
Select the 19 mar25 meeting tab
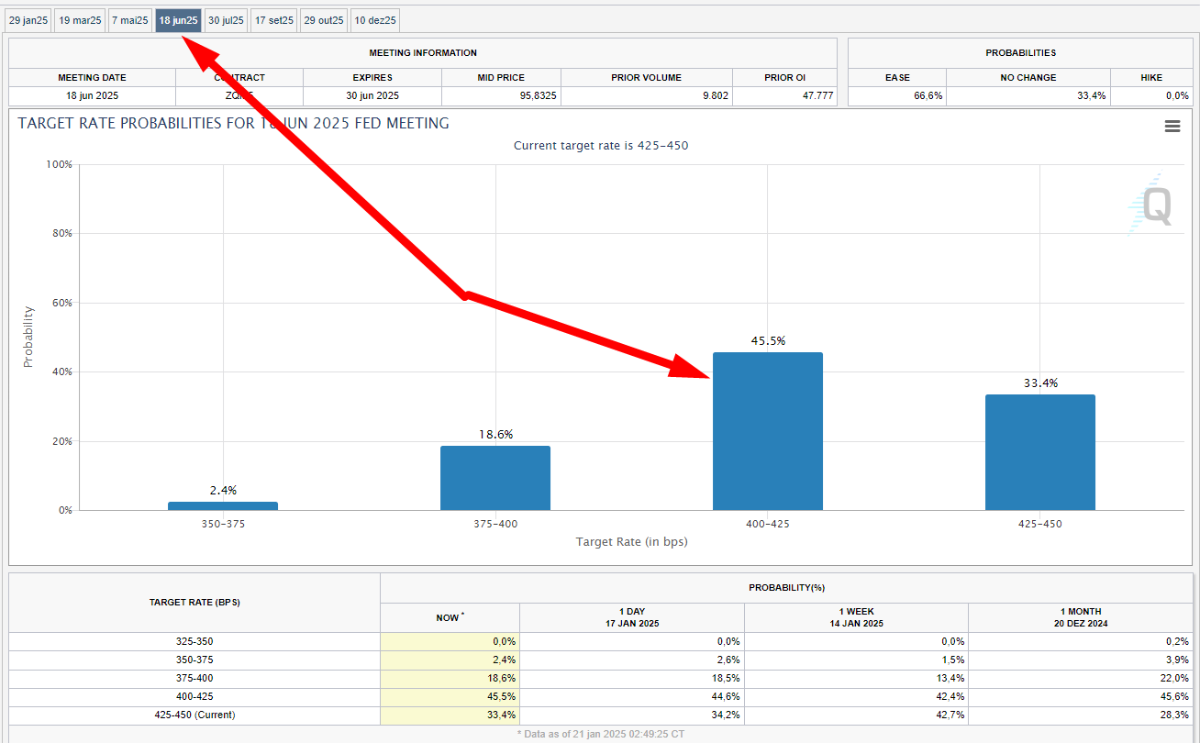(x=80, y=20)
